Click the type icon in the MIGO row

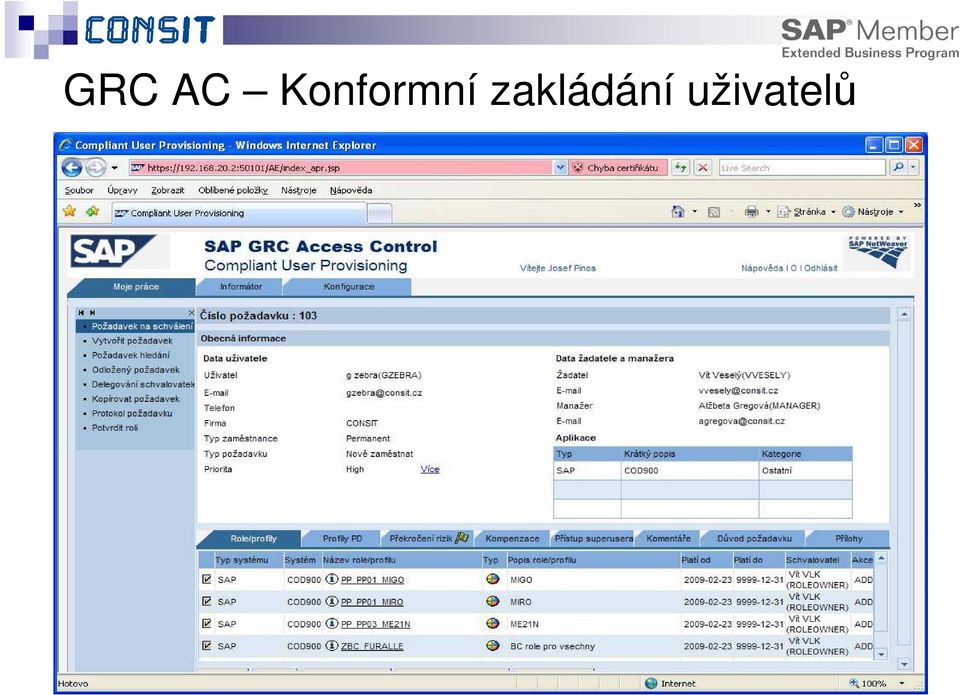point(492,579)
